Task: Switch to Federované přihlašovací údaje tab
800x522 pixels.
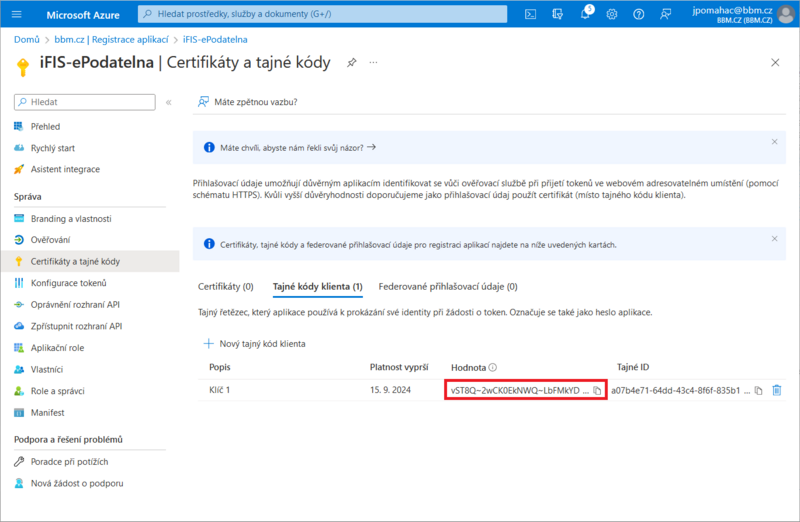Action: point(447,287)
